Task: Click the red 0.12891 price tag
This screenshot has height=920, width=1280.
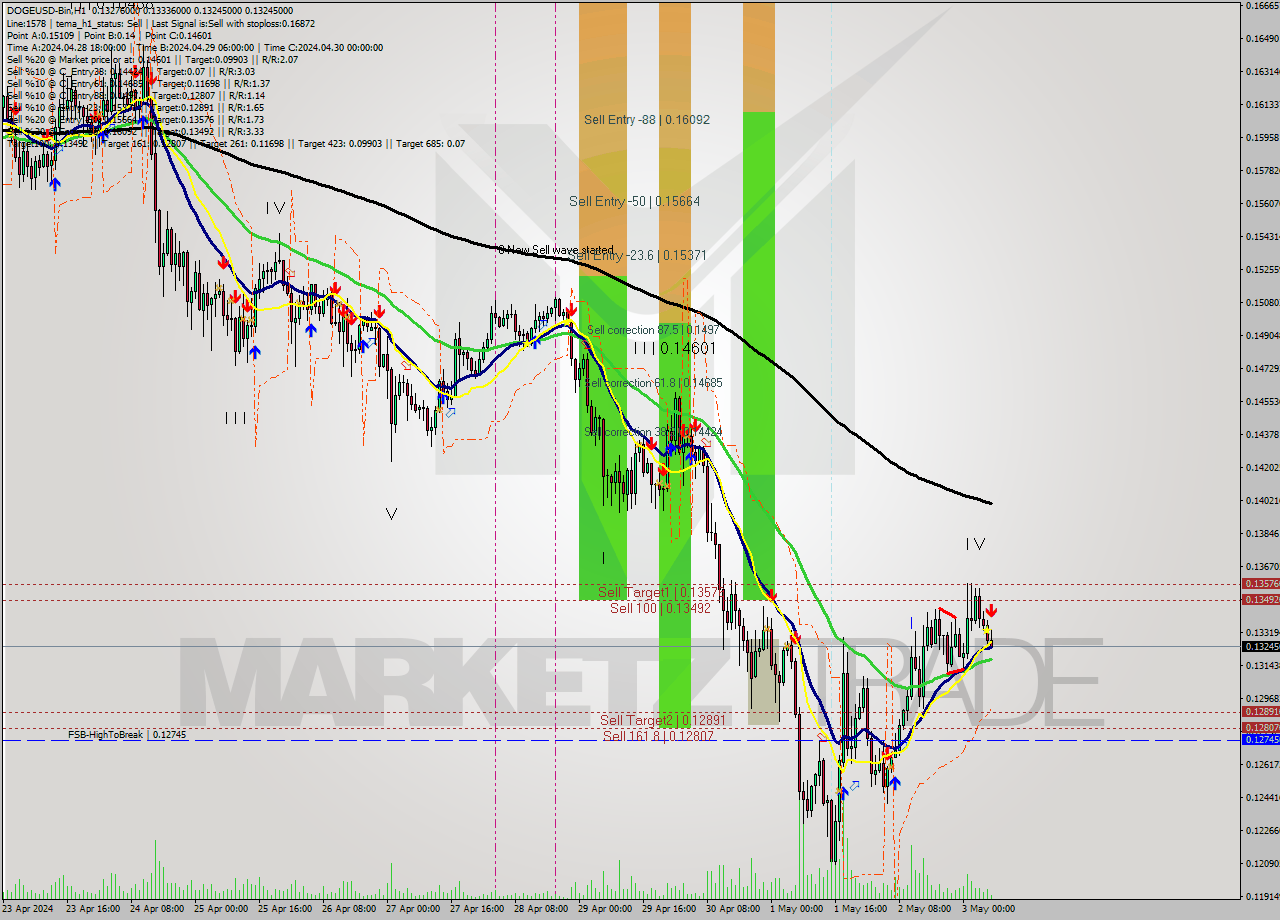Action: (x=1260, y=712)
